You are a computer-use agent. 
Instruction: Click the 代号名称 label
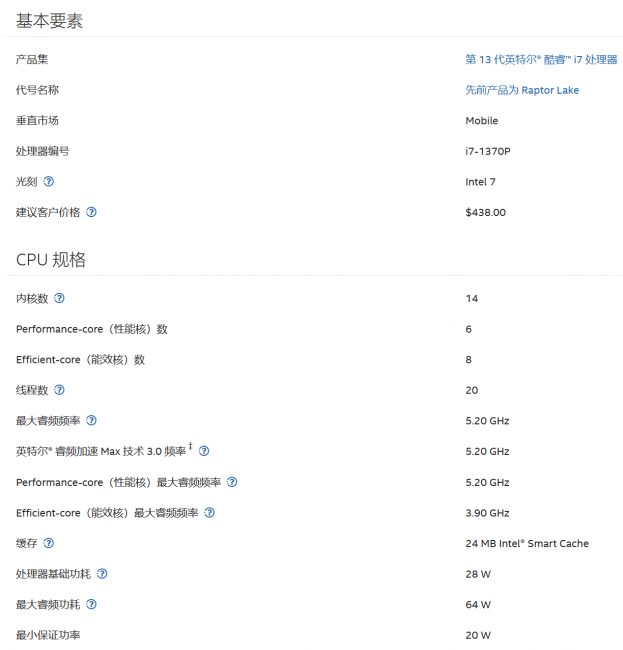(37, 90)
